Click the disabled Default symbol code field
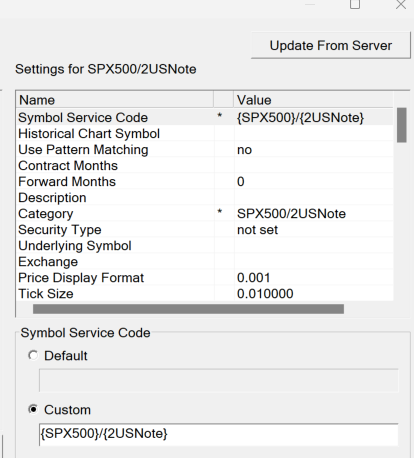 219,380
